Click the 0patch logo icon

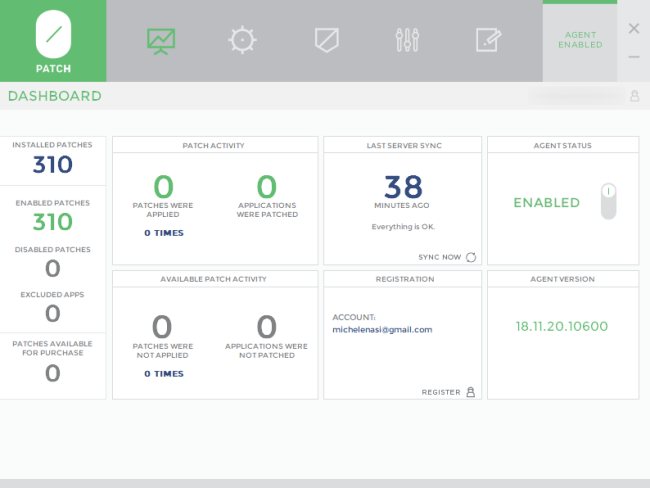click(53, 34)
